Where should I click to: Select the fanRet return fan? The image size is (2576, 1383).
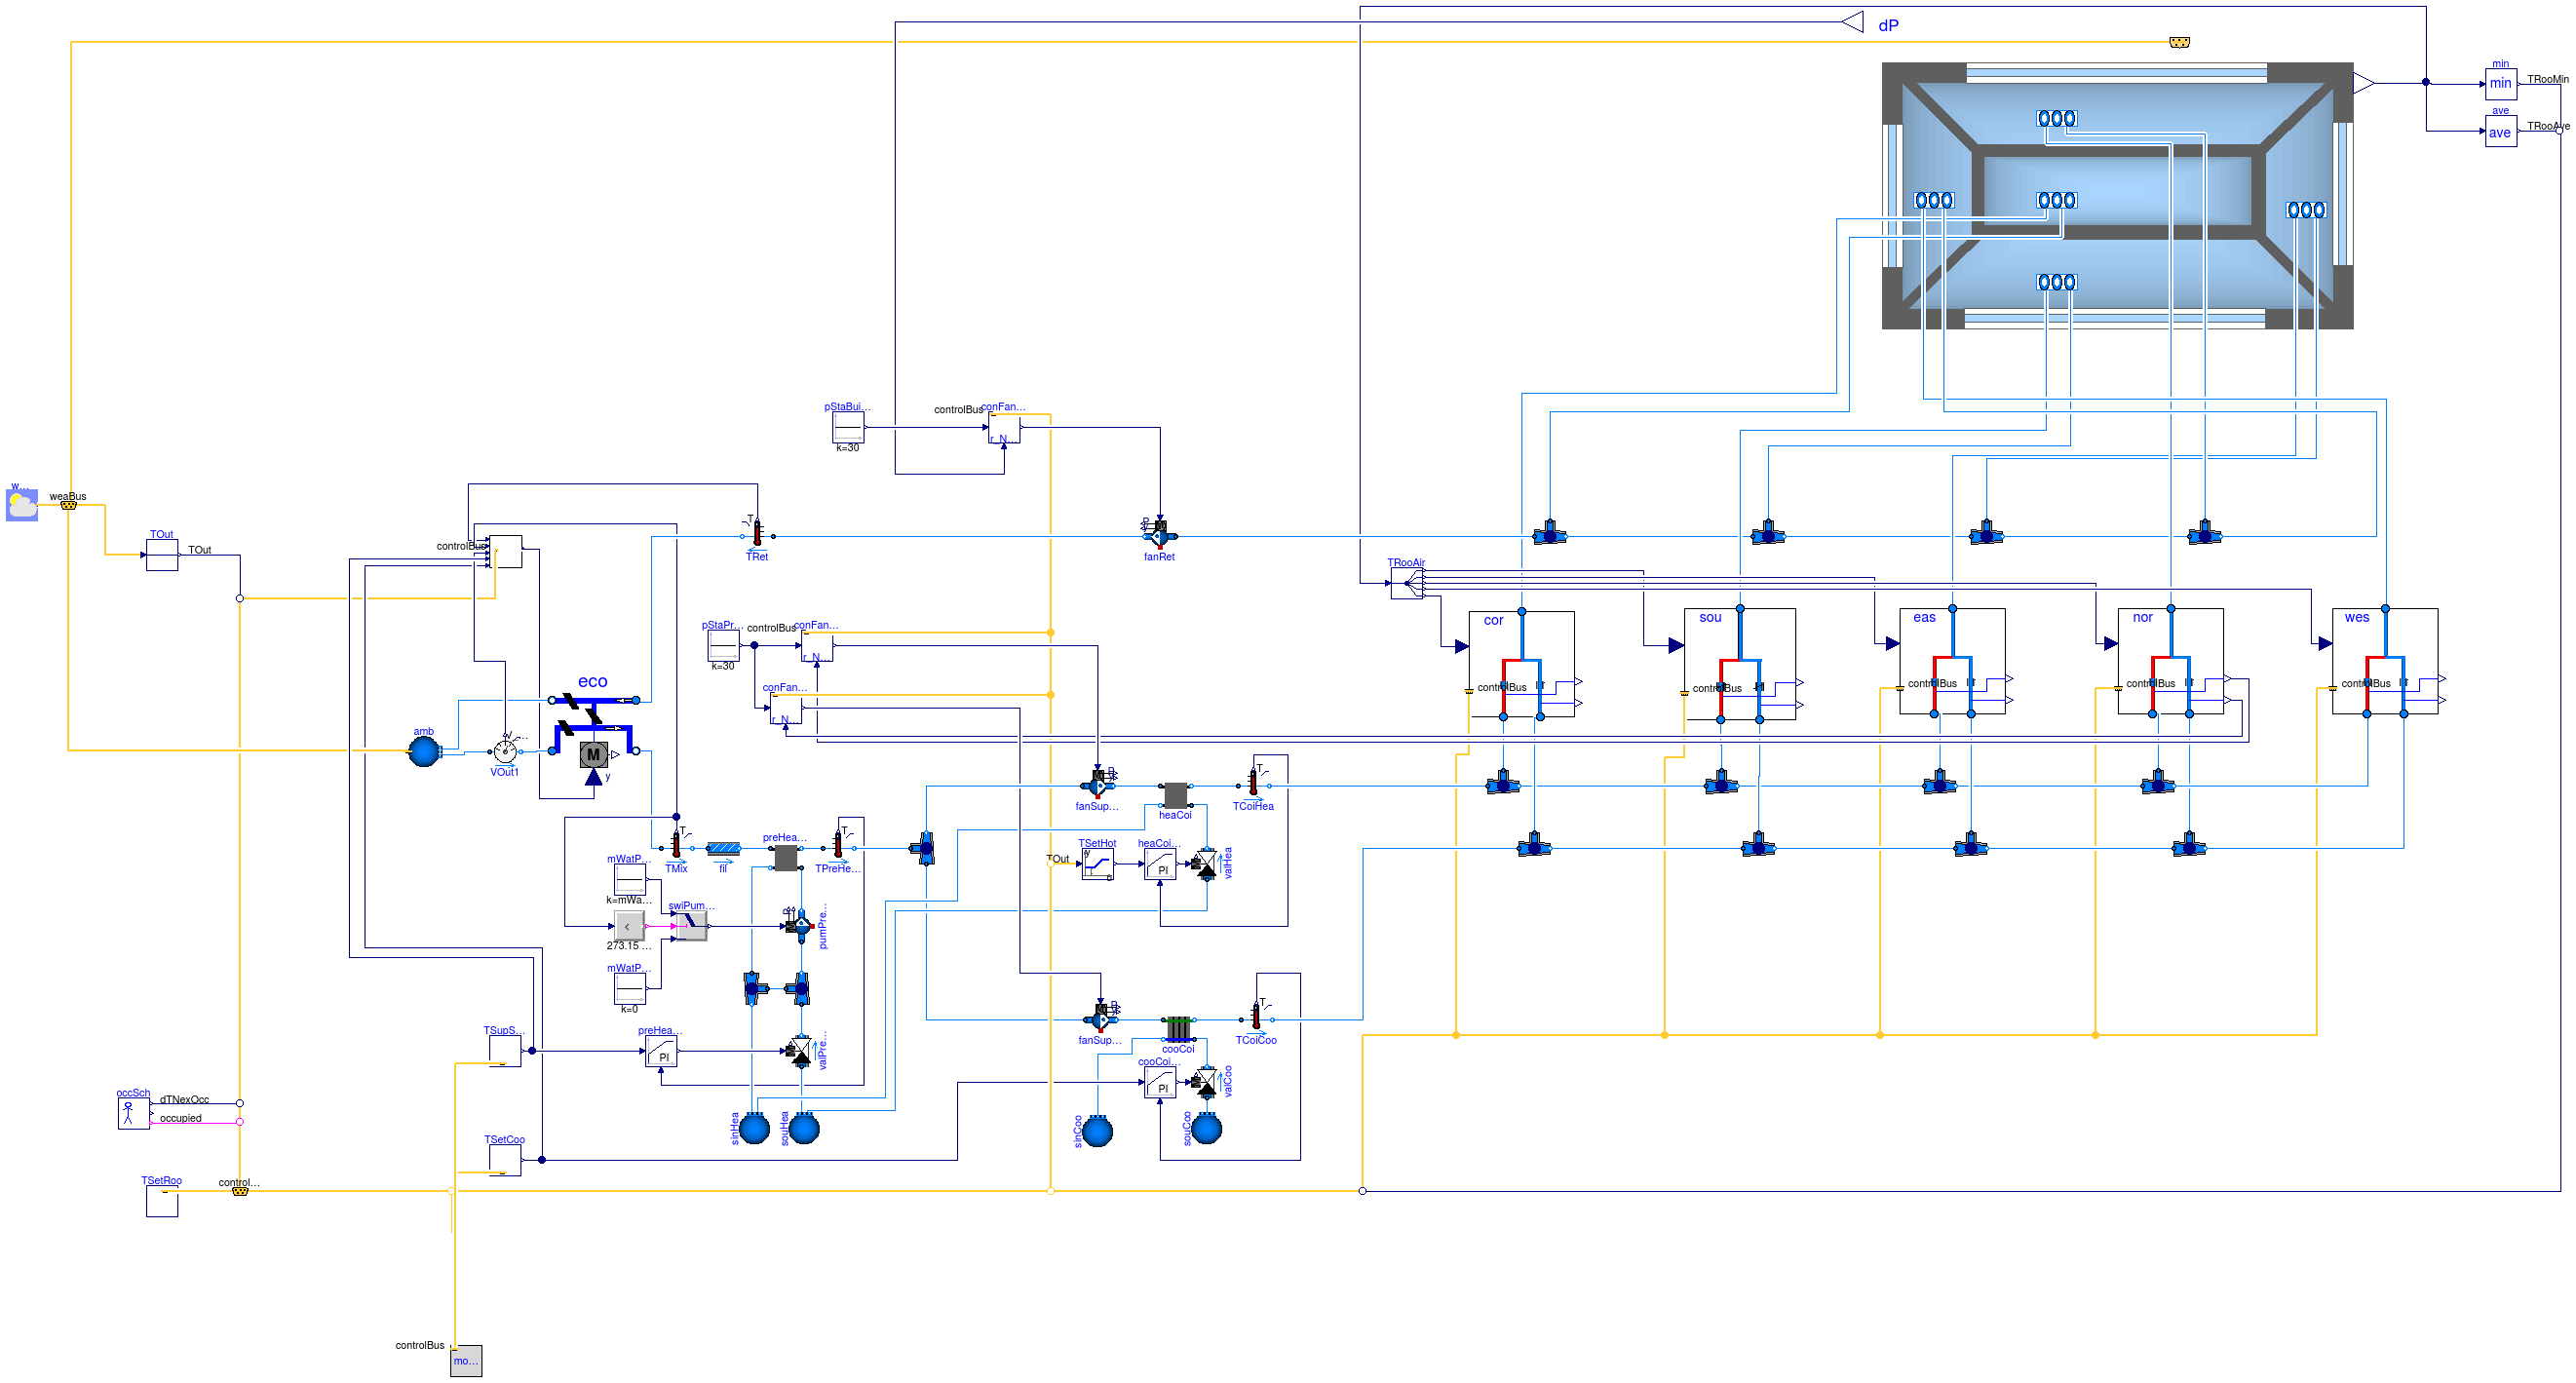point(1160,536)
